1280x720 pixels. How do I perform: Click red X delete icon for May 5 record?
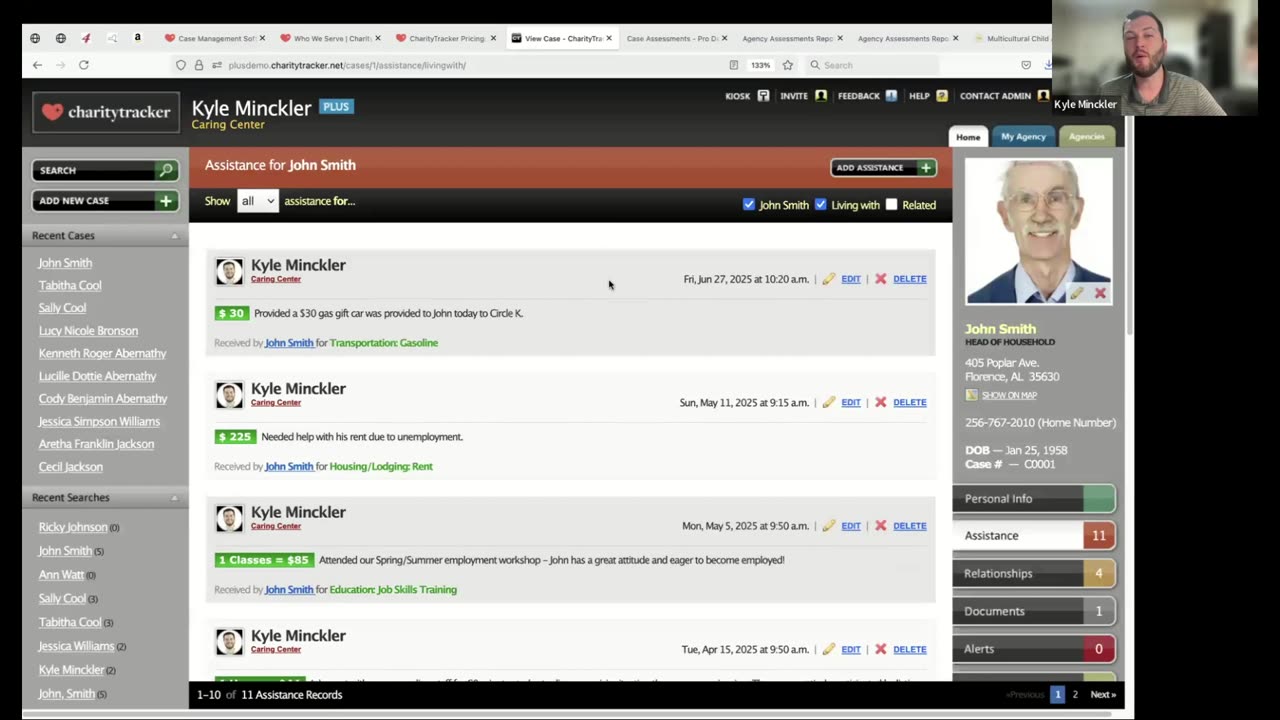point(881,526)
